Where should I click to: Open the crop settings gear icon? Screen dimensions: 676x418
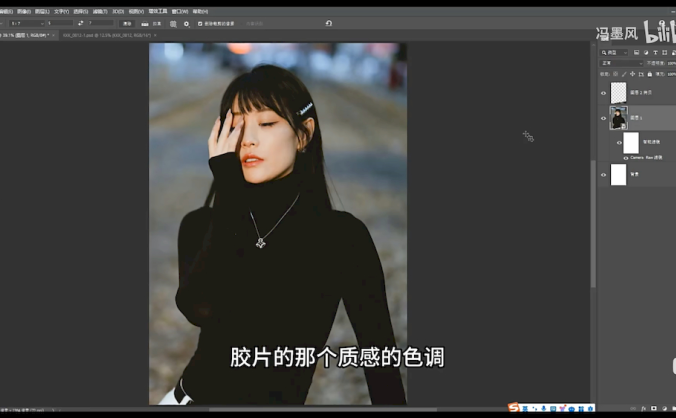pyautogui.click(x=186, y=24)
